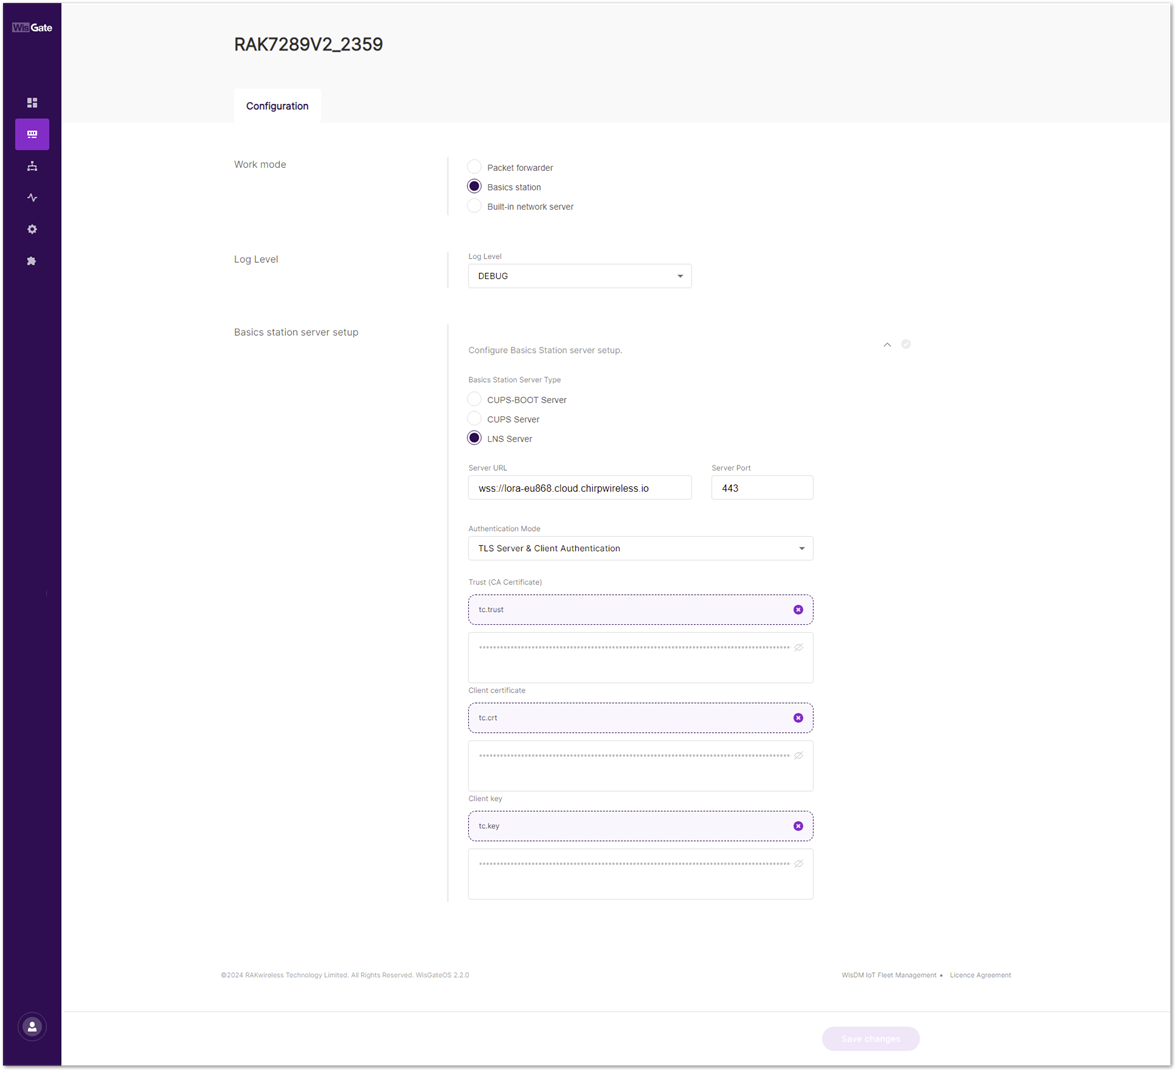Remove the tc.key client key file

(x=798, y=826)
